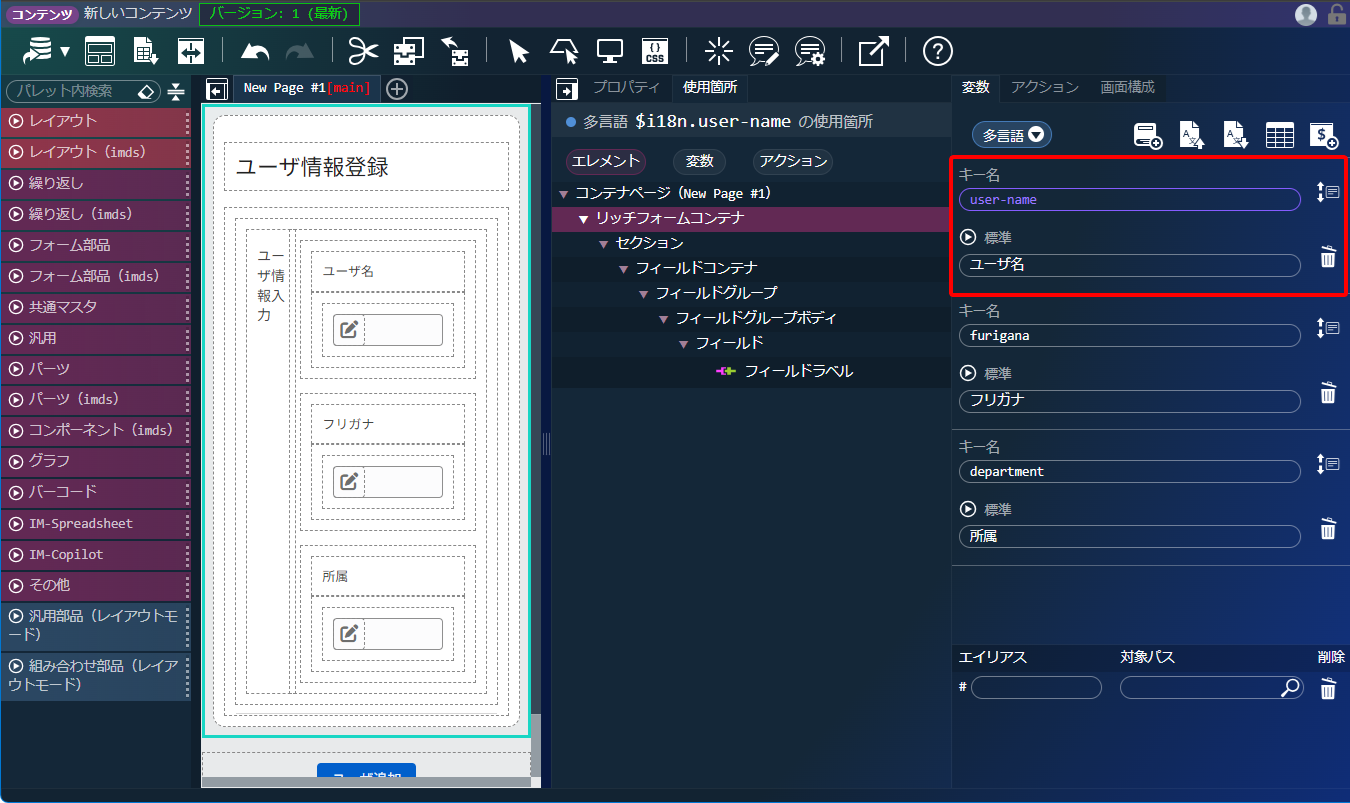Click the table grid view icon
The height and width of the screenshot is (803, 1350).
(x=1280, y=136)
